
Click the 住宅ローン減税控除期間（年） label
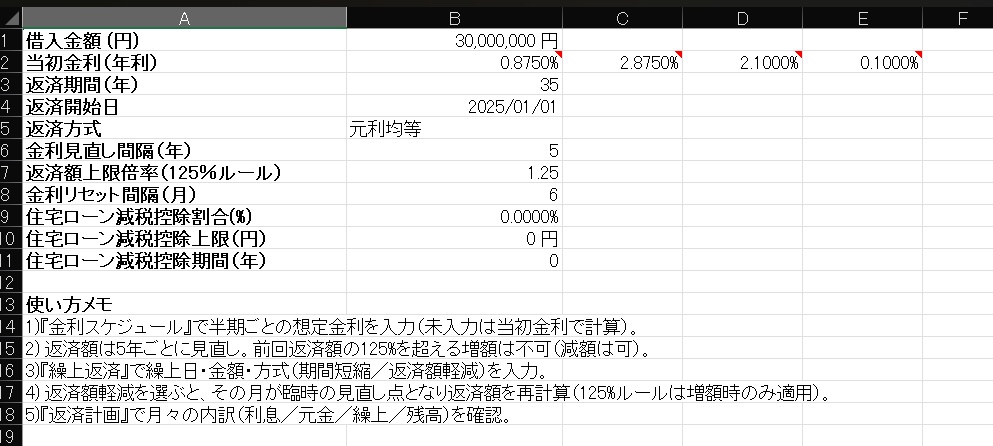184,260
